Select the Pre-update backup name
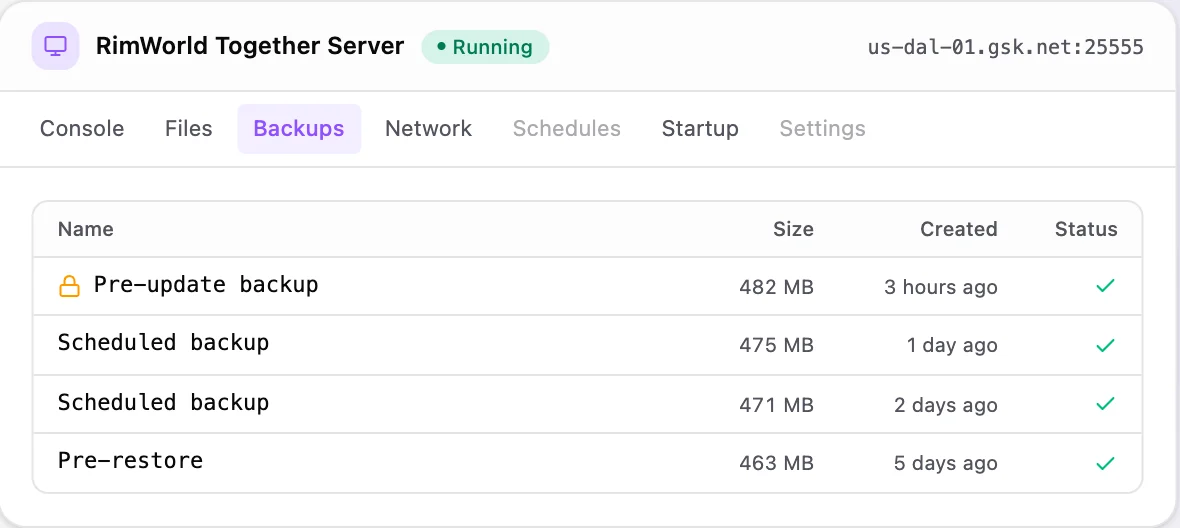Image resolution: width=1180 pixels, height=528 pixels. point(206,285)
